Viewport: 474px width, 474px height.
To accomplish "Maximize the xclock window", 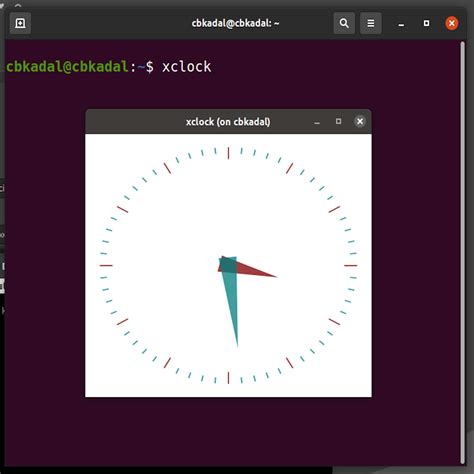I will 338,121.
